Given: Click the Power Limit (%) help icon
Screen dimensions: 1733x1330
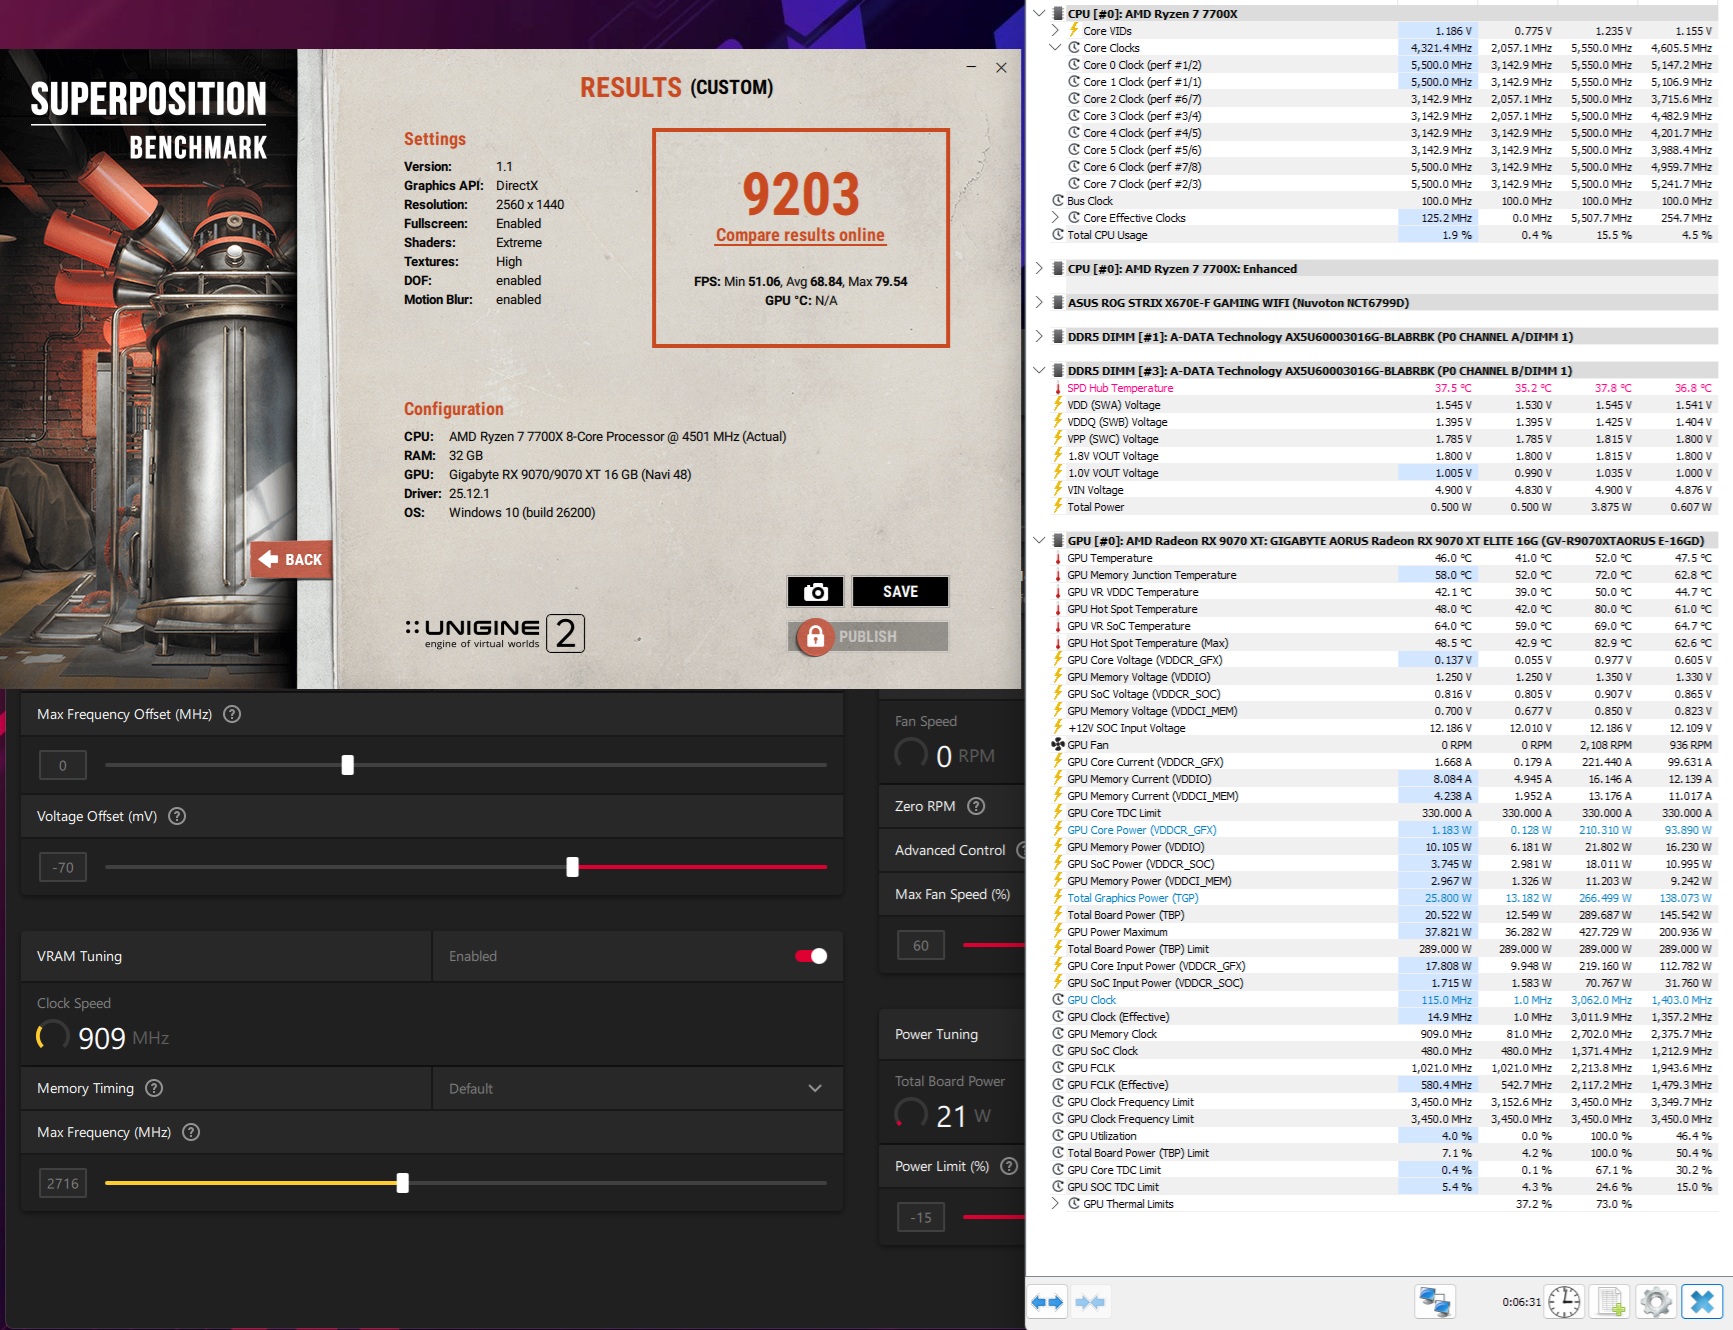Looking at the screenshot, I should click(x=1009, y=1166).
